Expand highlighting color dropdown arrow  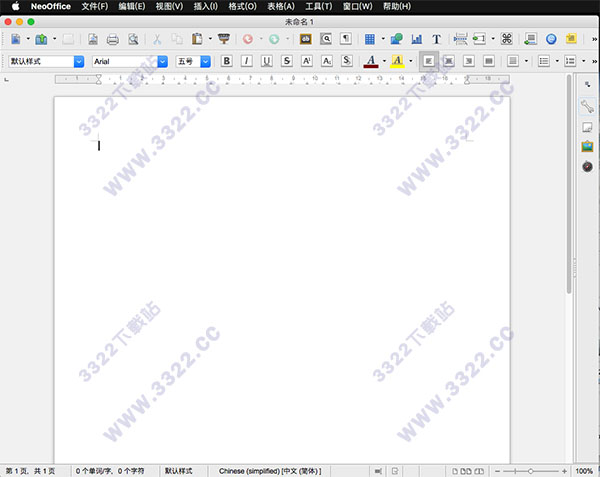pyautogui.click(x=411, y=61)
